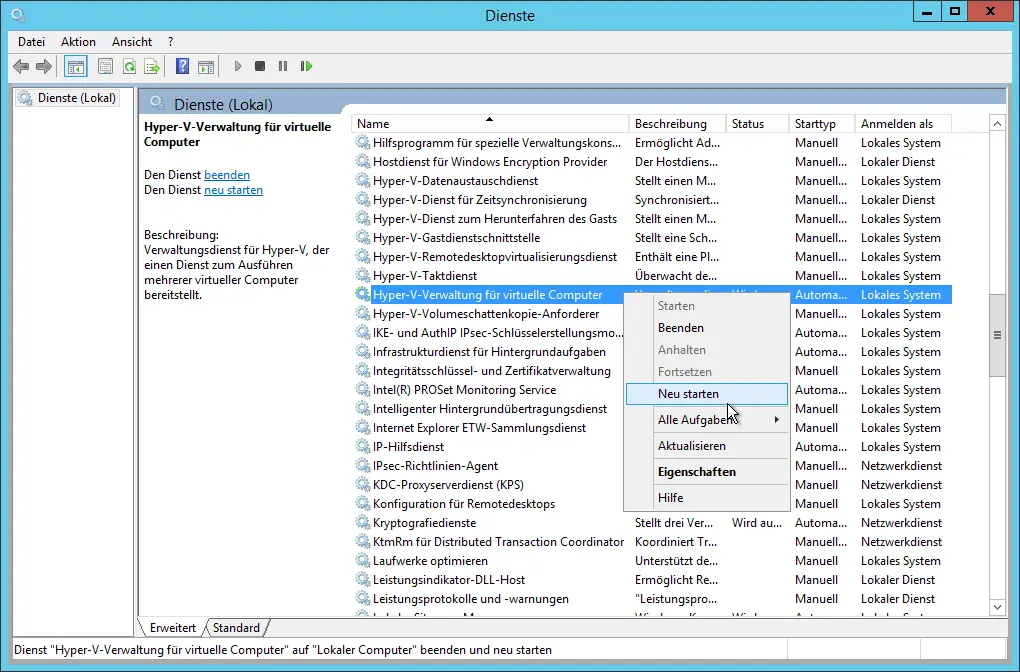Screen dimensions: 1020x672
Task: Click the neu starten link in the description pane
Action: pos(234,190)
